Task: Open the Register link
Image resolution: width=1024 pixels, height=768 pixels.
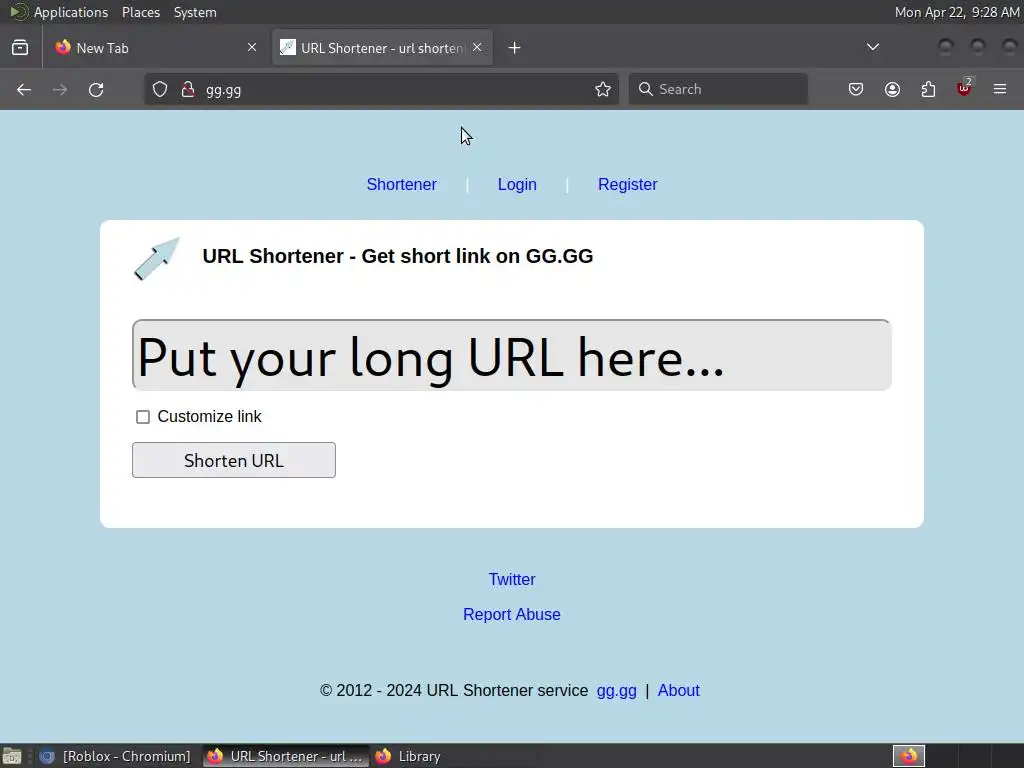Action: [628, 185]
